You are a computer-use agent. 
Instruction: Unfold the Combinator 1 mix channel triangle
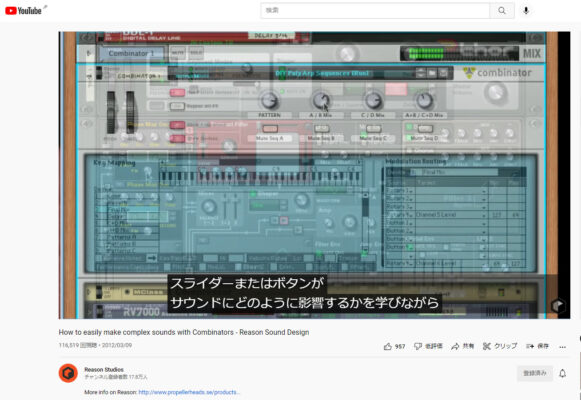[89, 53]
